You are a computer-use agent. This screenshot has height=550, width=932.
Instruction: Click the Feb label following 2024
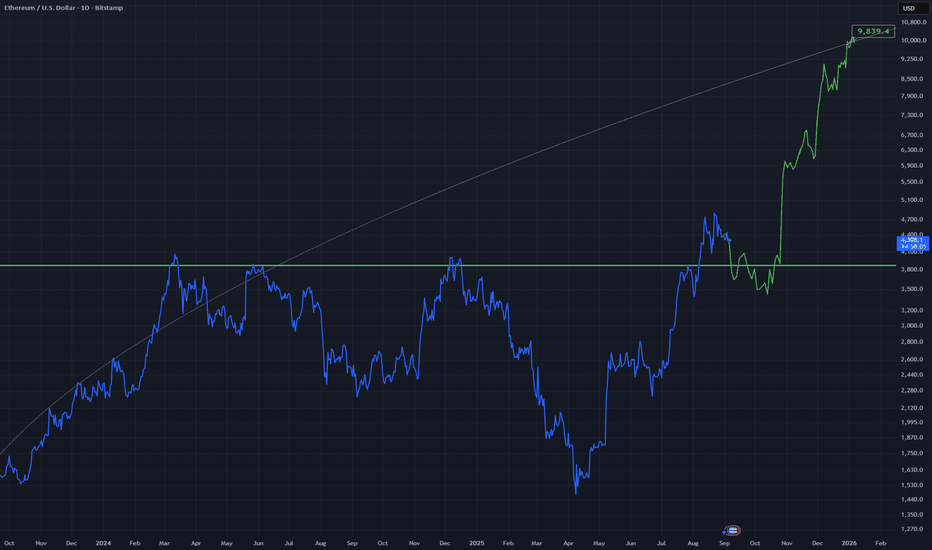pyautogui.click(x=135, y=543)
